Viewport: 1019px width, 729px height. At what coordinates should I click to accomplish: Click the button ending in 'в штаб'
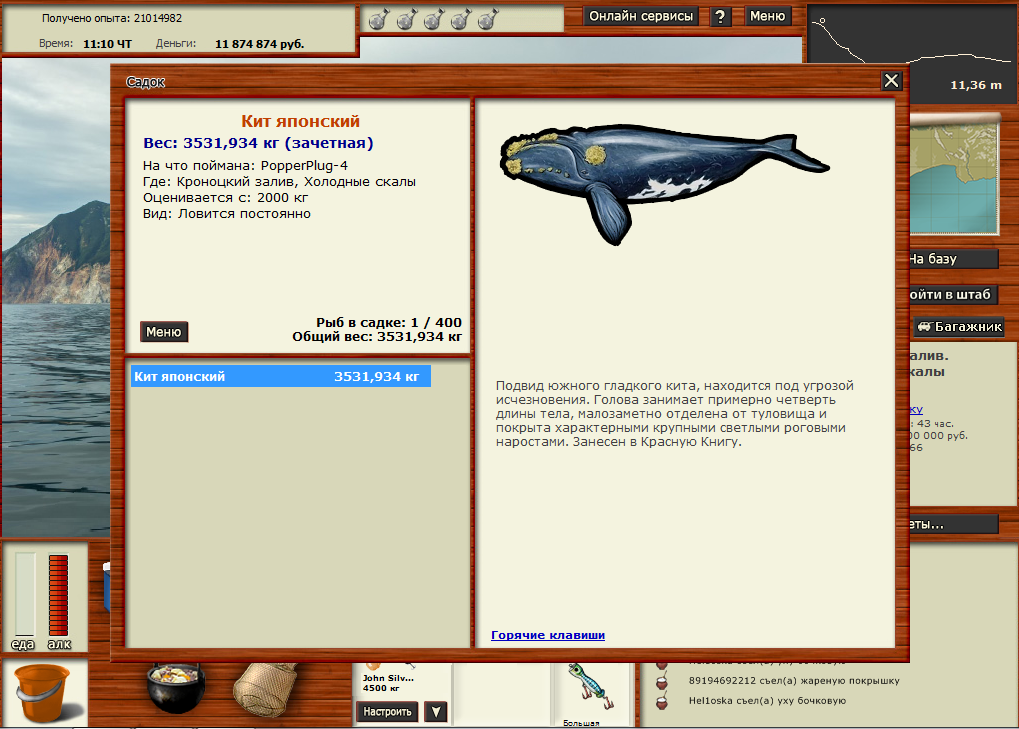click(x=953, y=294)
